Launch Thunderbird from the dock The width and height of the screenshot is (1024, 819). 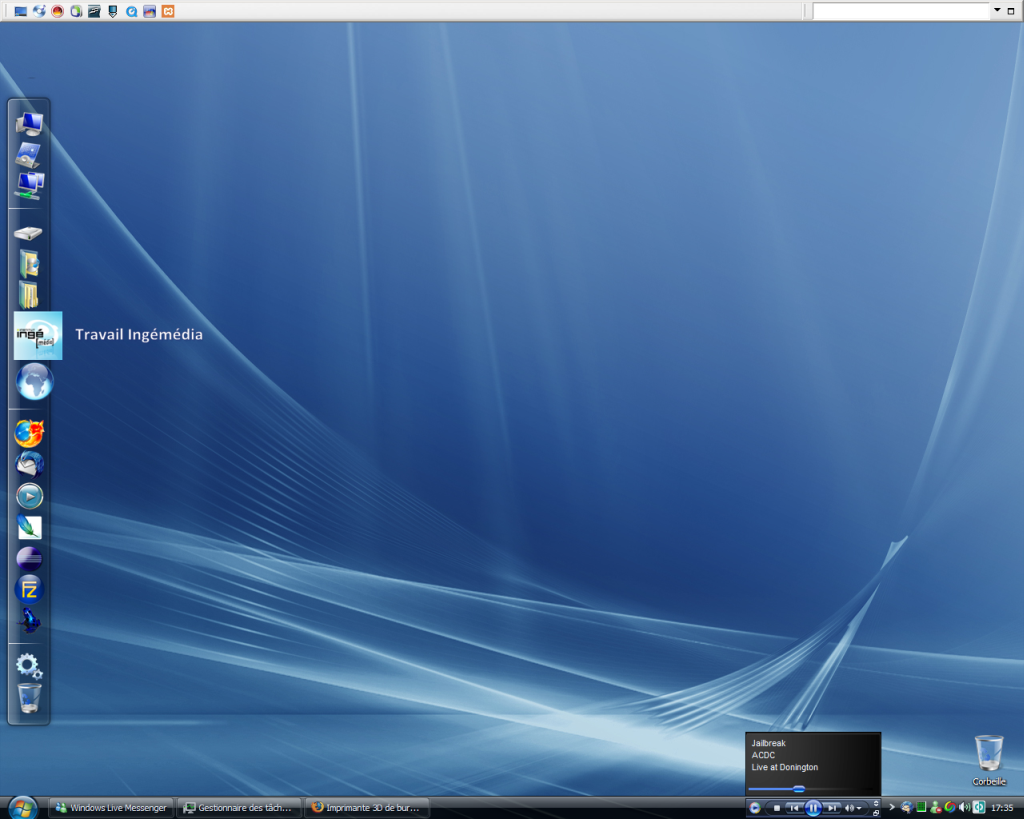point(29,464)
